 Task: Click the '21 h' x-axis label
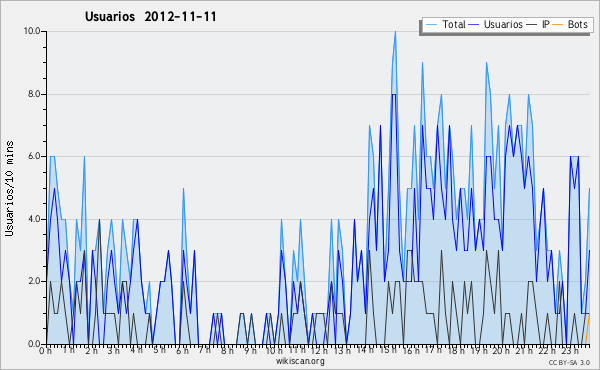point(524,351)
